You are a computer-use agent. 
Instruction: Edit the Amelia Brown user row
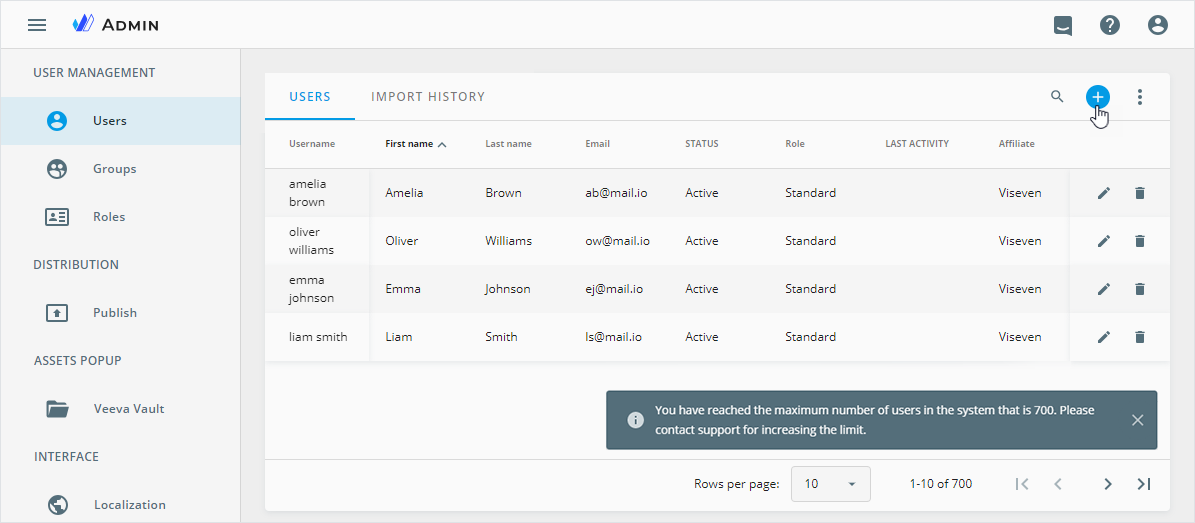point(1104,193)
